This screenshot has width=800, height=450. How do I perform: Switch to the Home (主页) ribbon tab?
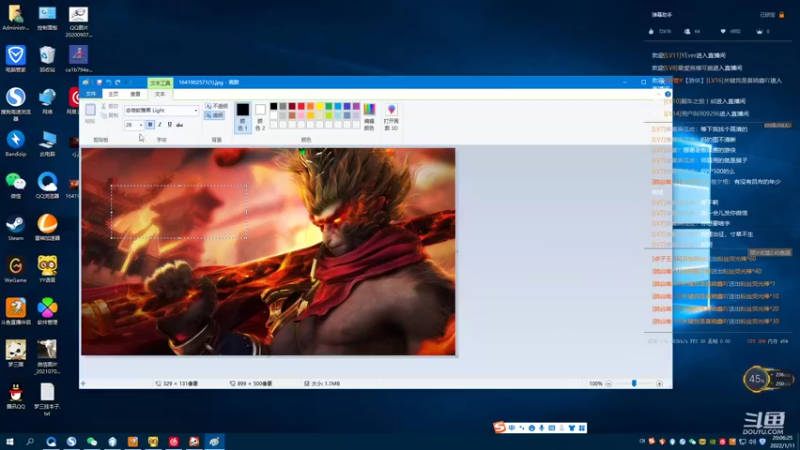coord(113,94)
